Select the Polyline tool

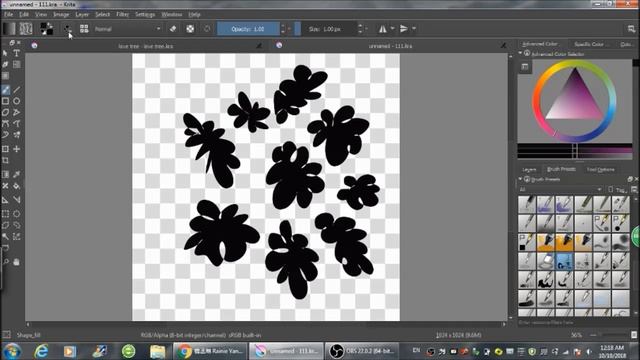click(x=17, y=112)
